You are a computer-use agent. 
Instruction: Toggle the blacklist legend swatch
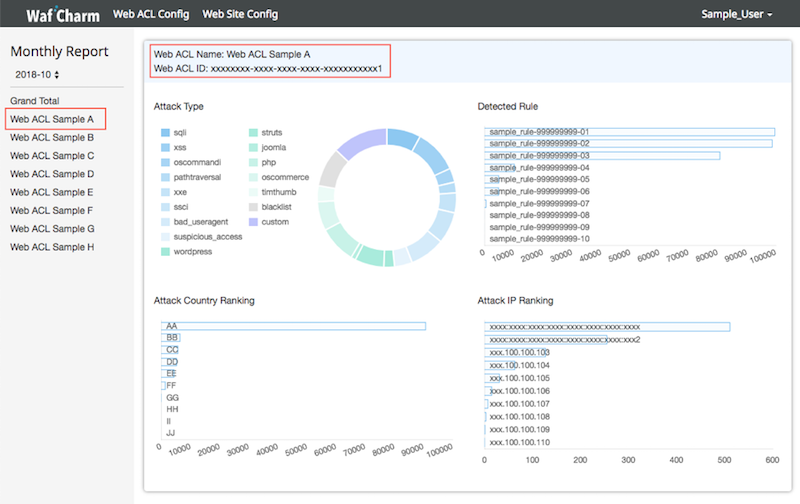[x=253, y=206]
